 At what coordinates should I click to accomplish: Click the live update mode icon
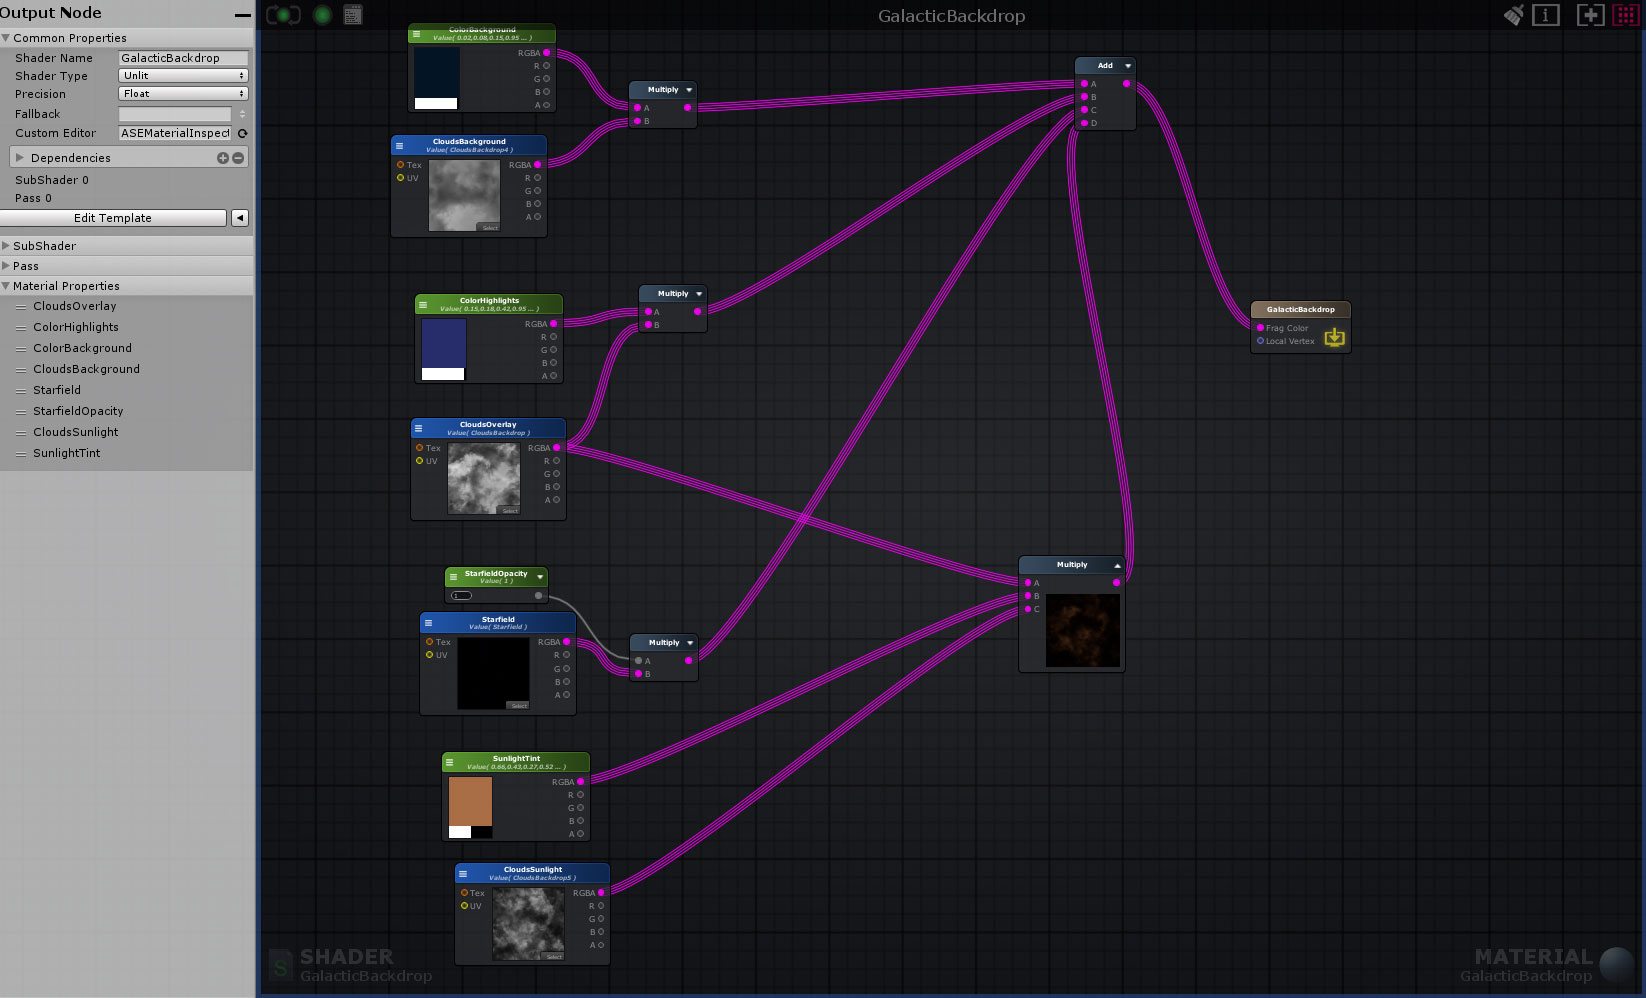tap(283, 15)
